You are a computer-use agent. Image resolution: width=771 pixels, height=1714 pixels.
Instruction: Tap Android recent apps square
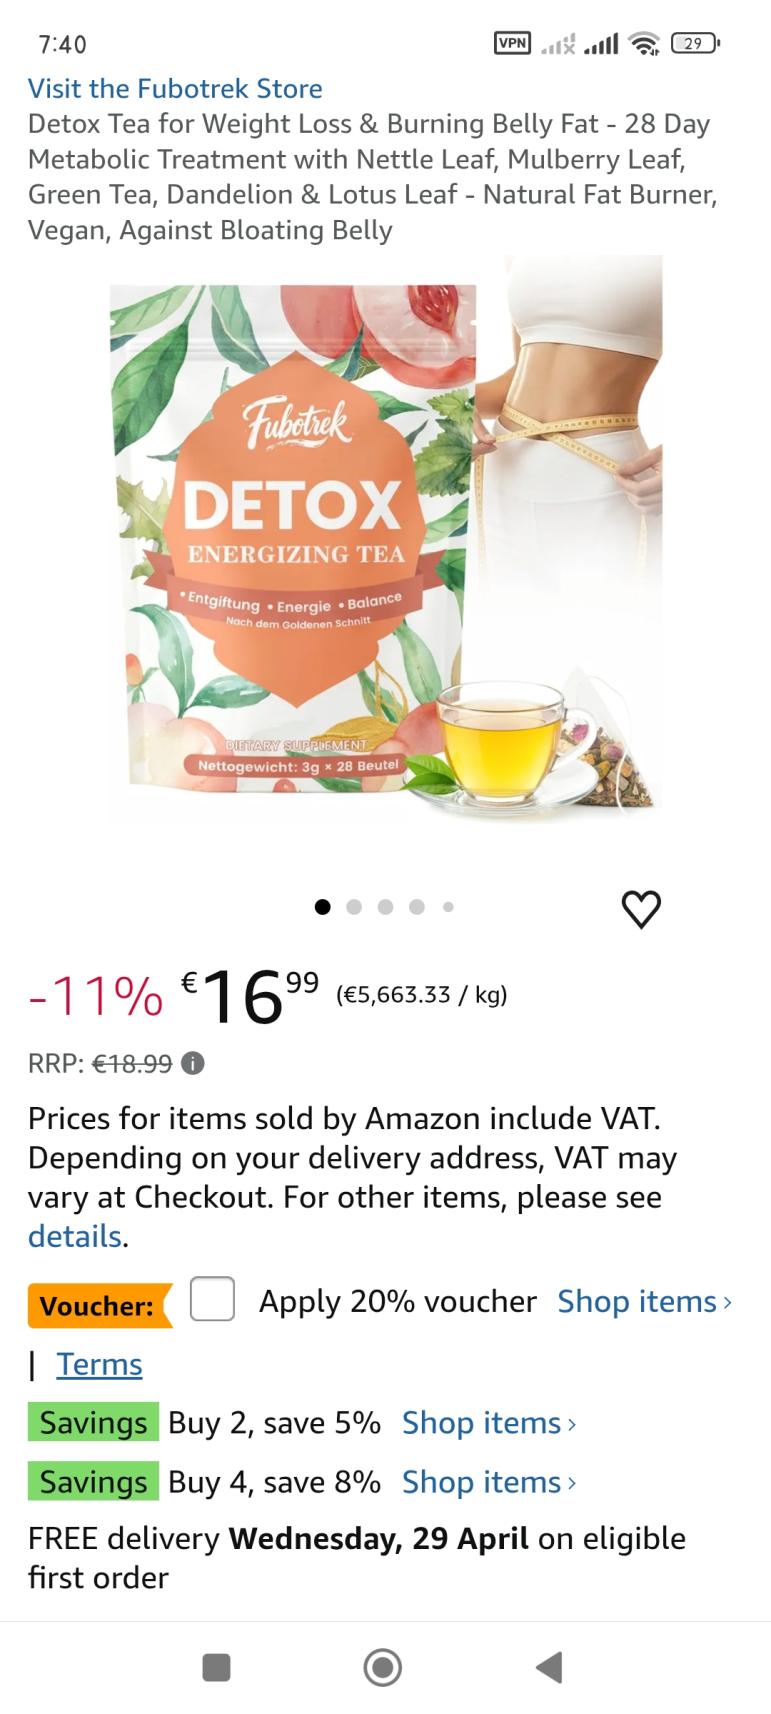[x=217, y=1667]
